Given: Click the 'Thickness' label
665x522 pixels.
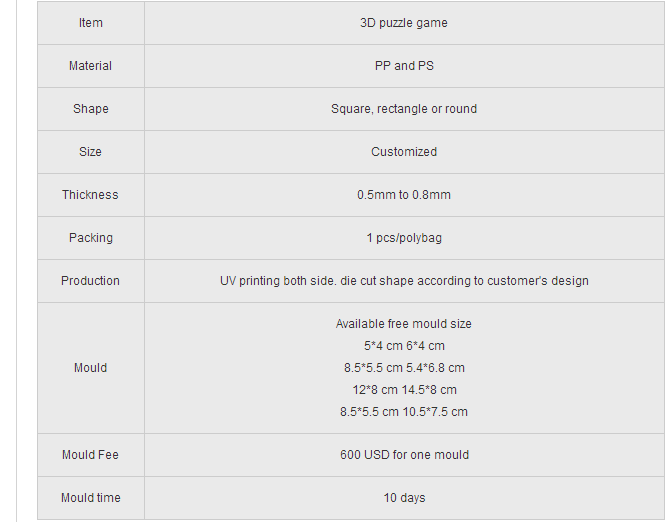Looking at the screenshot, I should pos(90,195).
